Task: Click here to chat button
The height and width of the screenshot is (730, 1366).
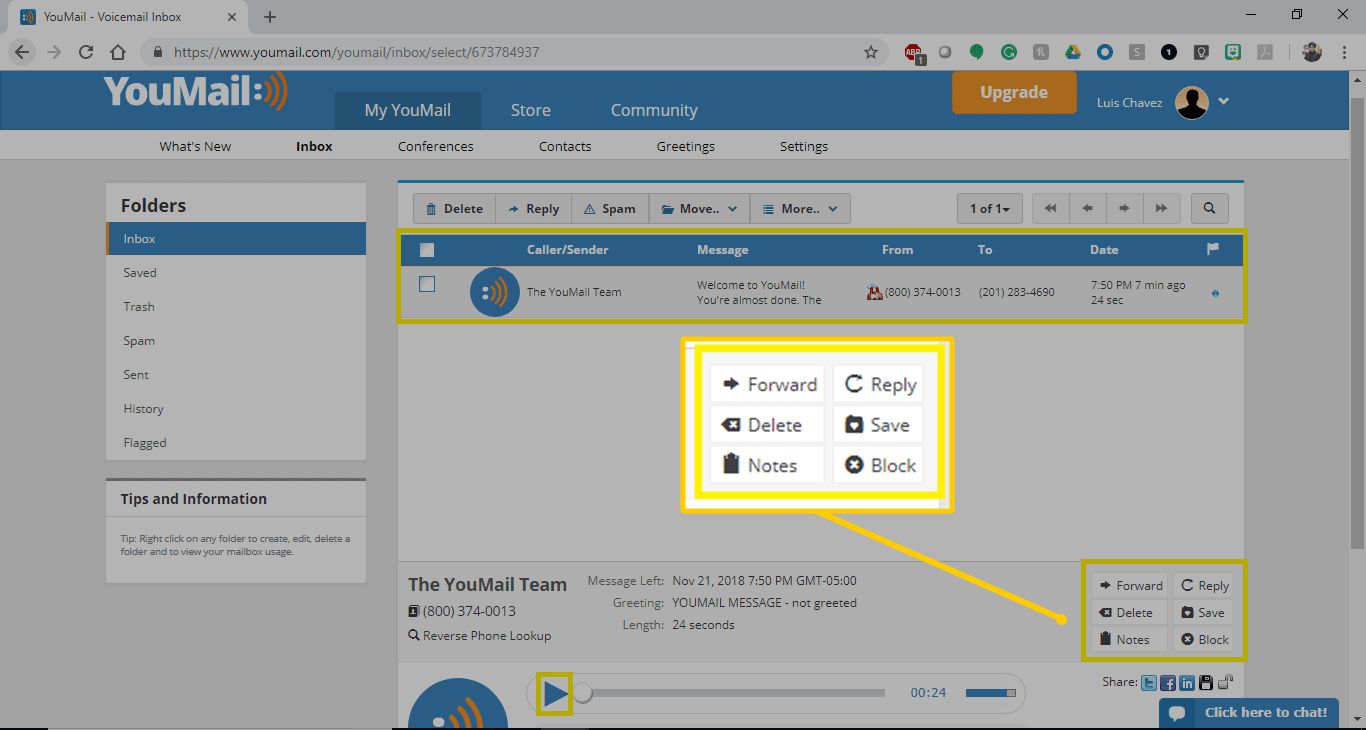Action: [1248, 713]
